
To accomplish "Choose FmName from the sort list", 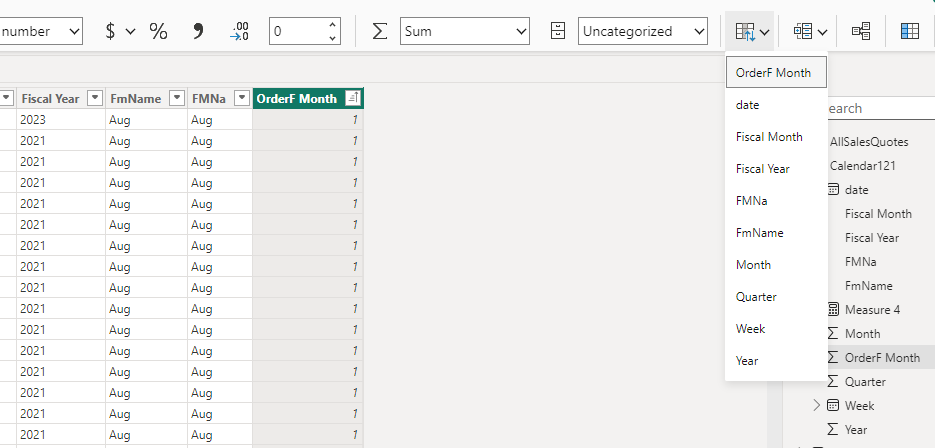I will point(759,233).
